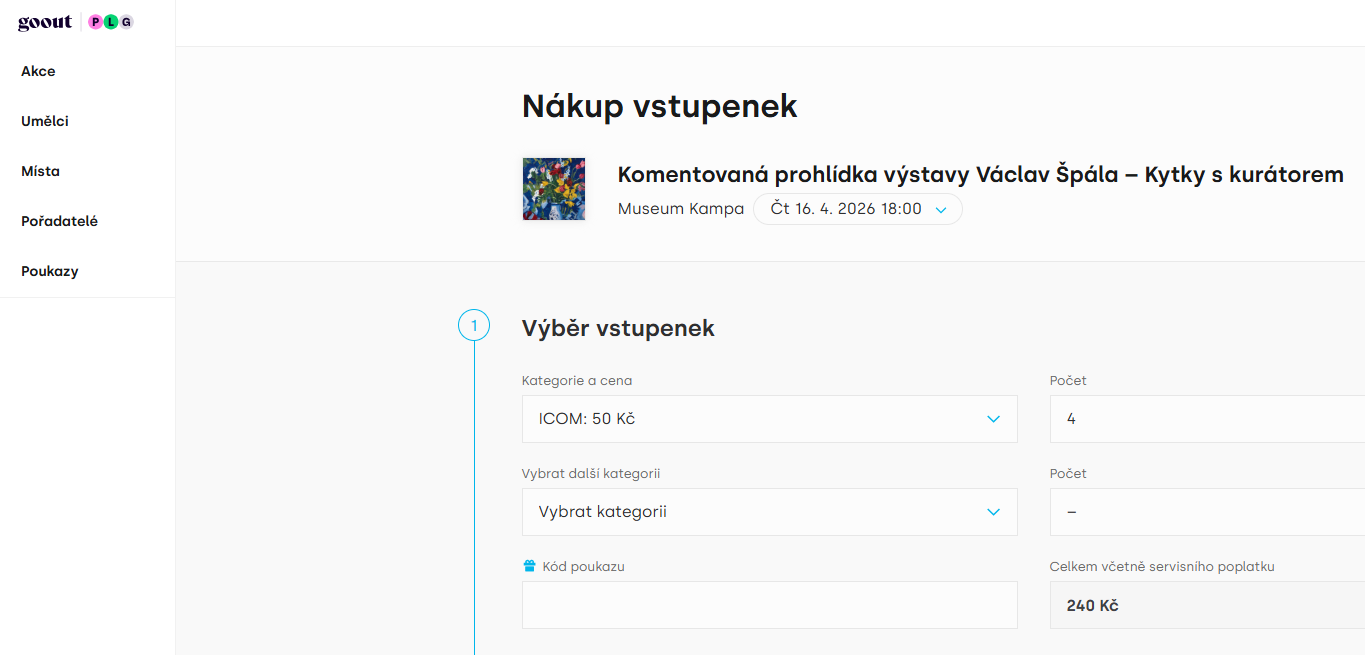The height and width of the screenshot is (655, 1365).
Task: Focus the Kód poukazu input field
Action: [x=769, y=605]
